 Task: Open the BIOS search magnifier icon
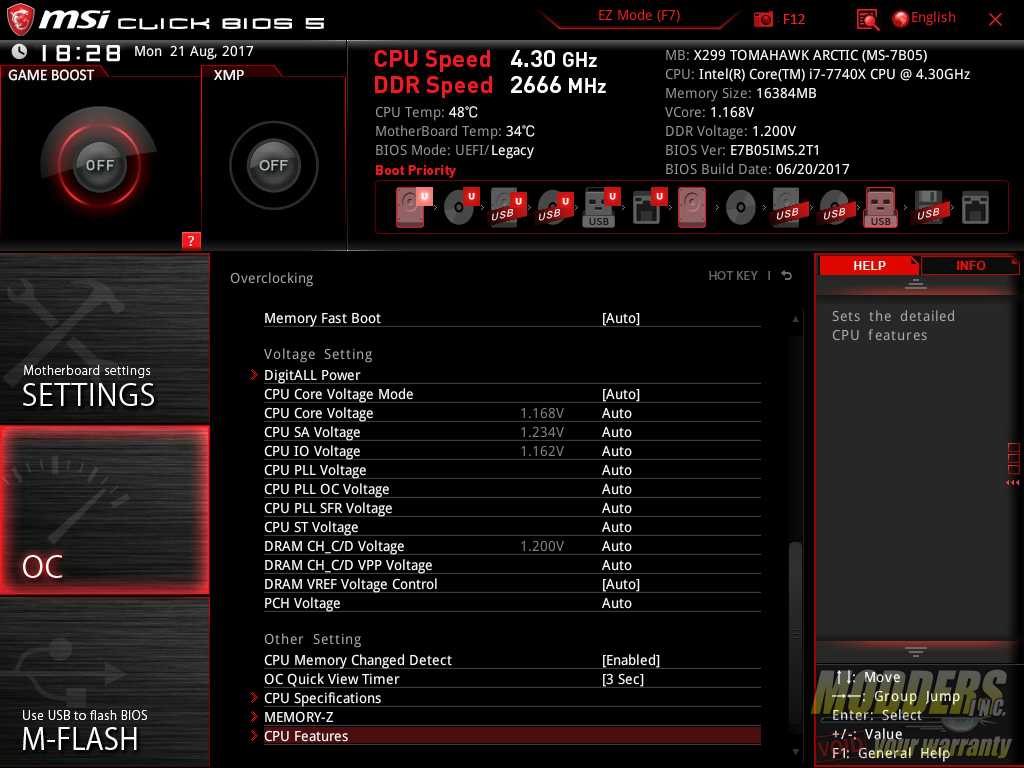click(867, 20)
